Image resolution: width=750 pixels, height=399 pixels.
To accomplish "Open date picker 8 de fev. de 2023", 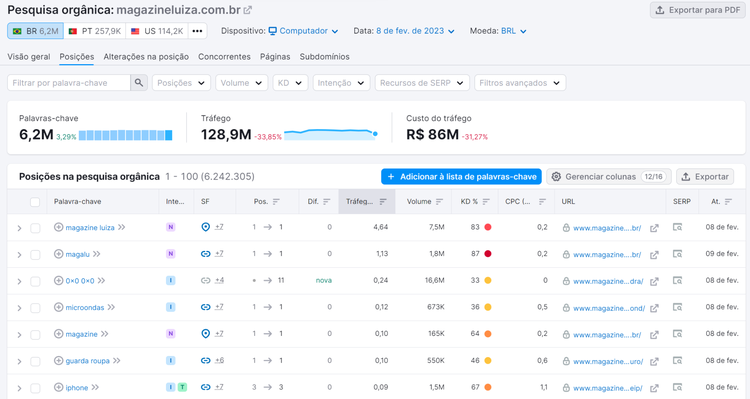I will tap(415, 31).
